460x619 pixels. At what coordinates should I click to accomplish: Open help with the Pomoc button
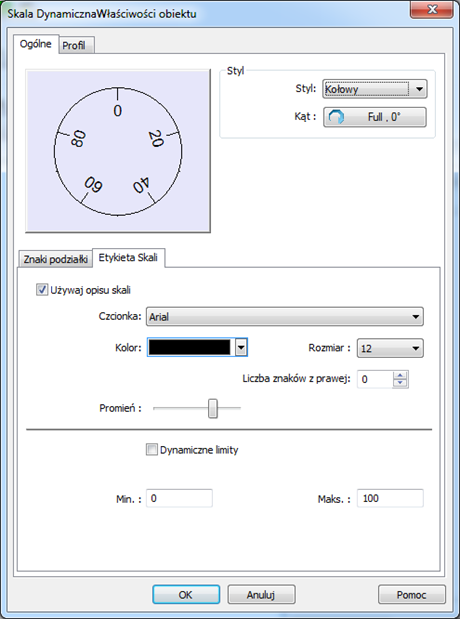click(x=411, y=595)
